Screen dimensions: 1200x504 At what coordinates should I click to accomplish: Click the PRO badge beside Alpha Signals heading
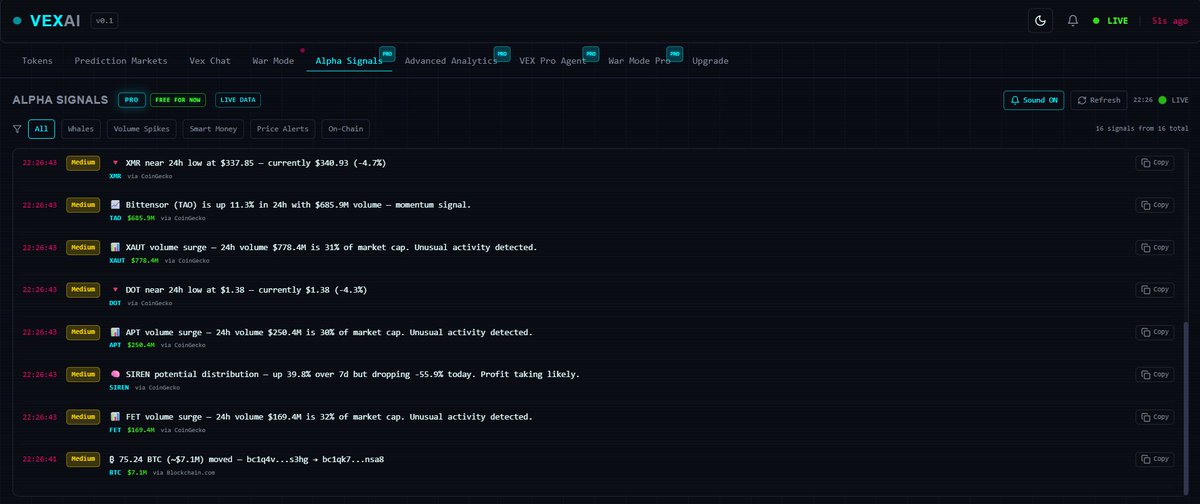click(x=130, y=100)
